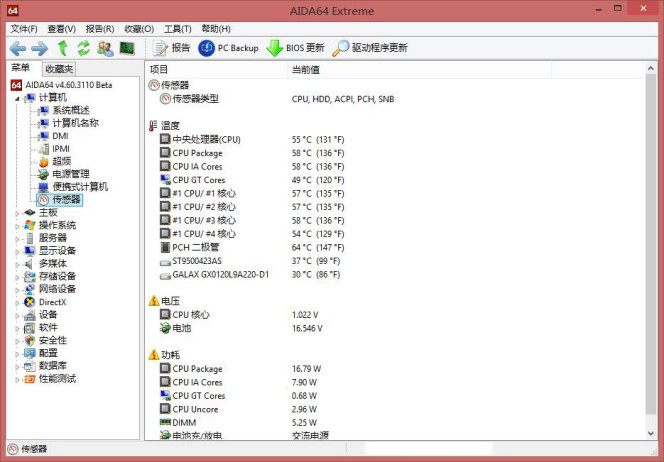Click the 项目 column header

click(216, 69)
